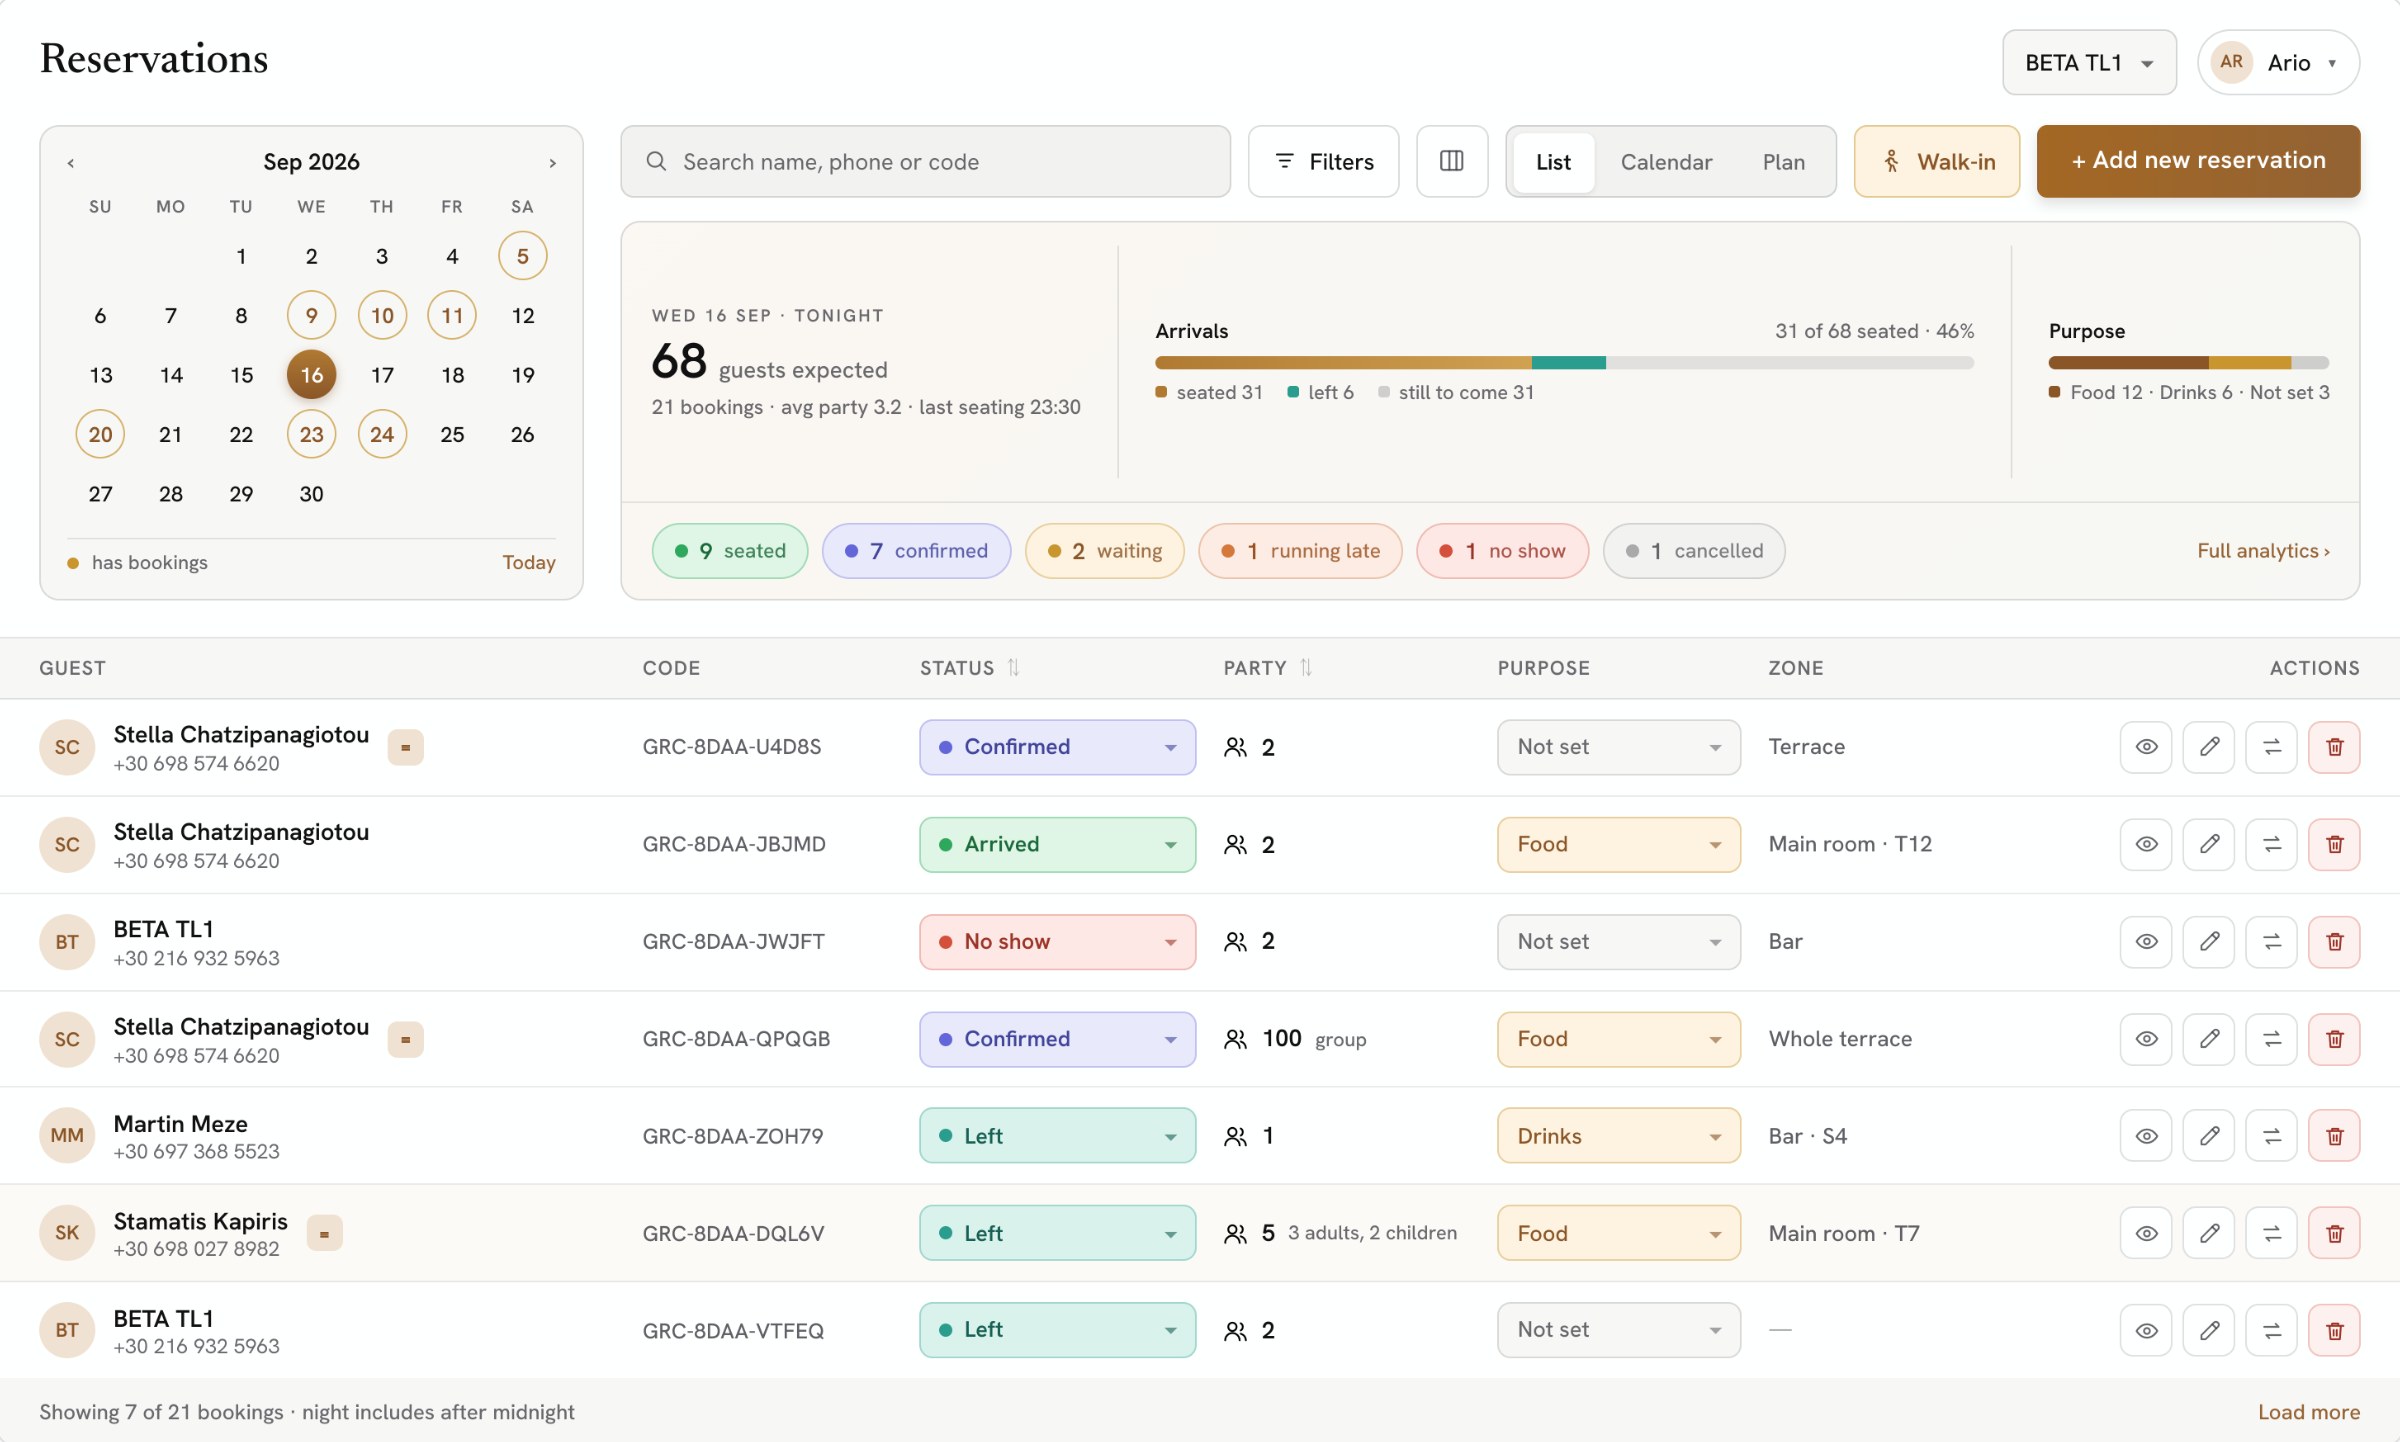
Task: Open transfer icon for BETA TL1 No show row
Action: coord(2271,941)
